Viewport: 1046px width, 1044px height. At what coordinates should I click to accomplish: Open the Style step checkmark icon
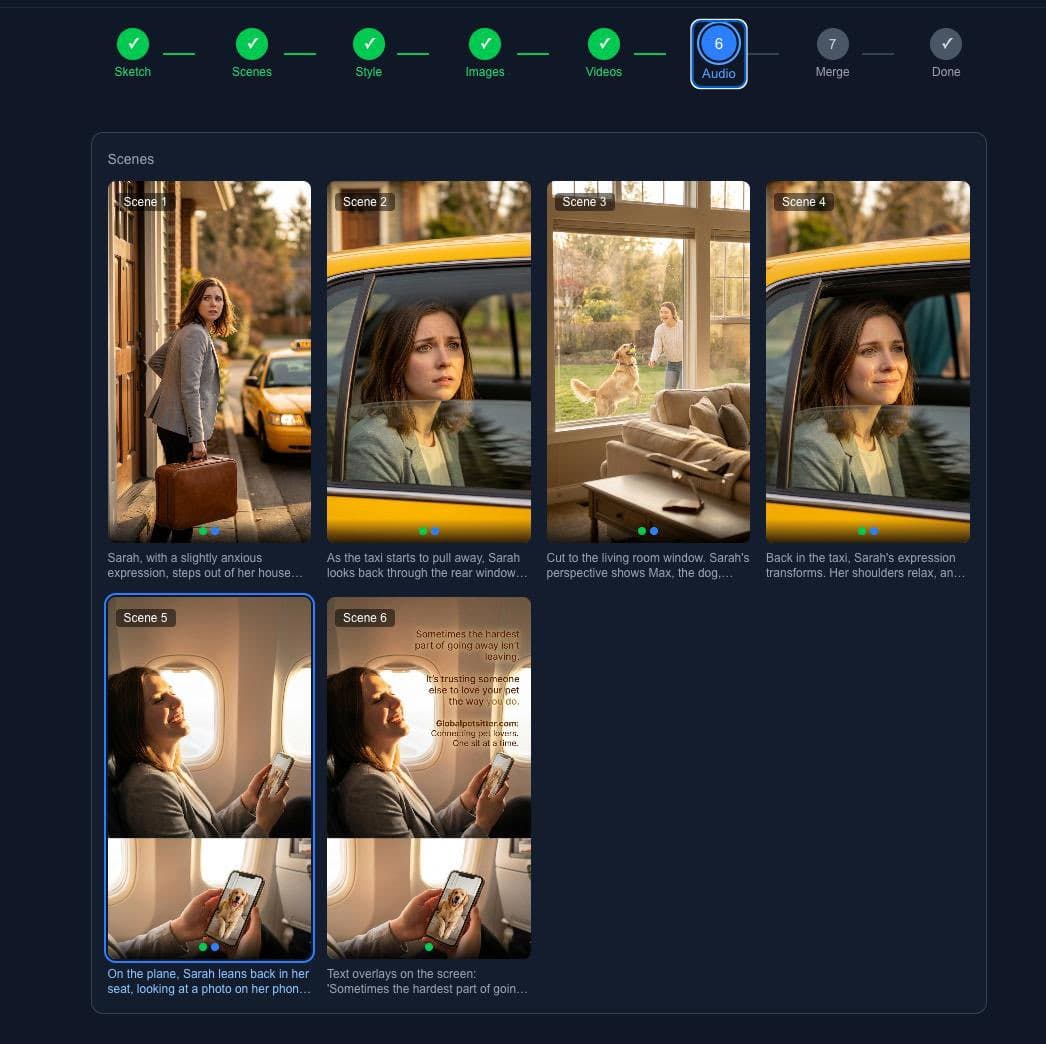tap(368, 44)
